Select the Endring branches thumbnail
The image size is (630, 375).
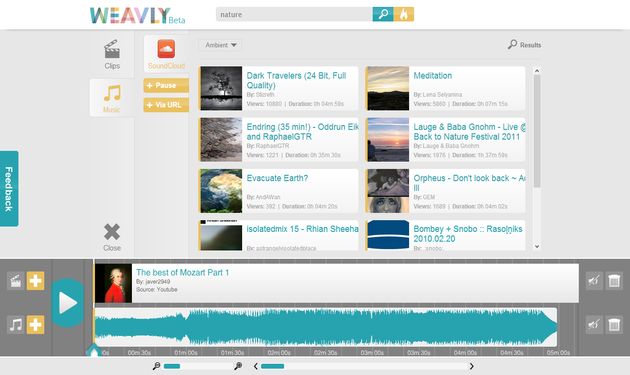pos(221,139)
